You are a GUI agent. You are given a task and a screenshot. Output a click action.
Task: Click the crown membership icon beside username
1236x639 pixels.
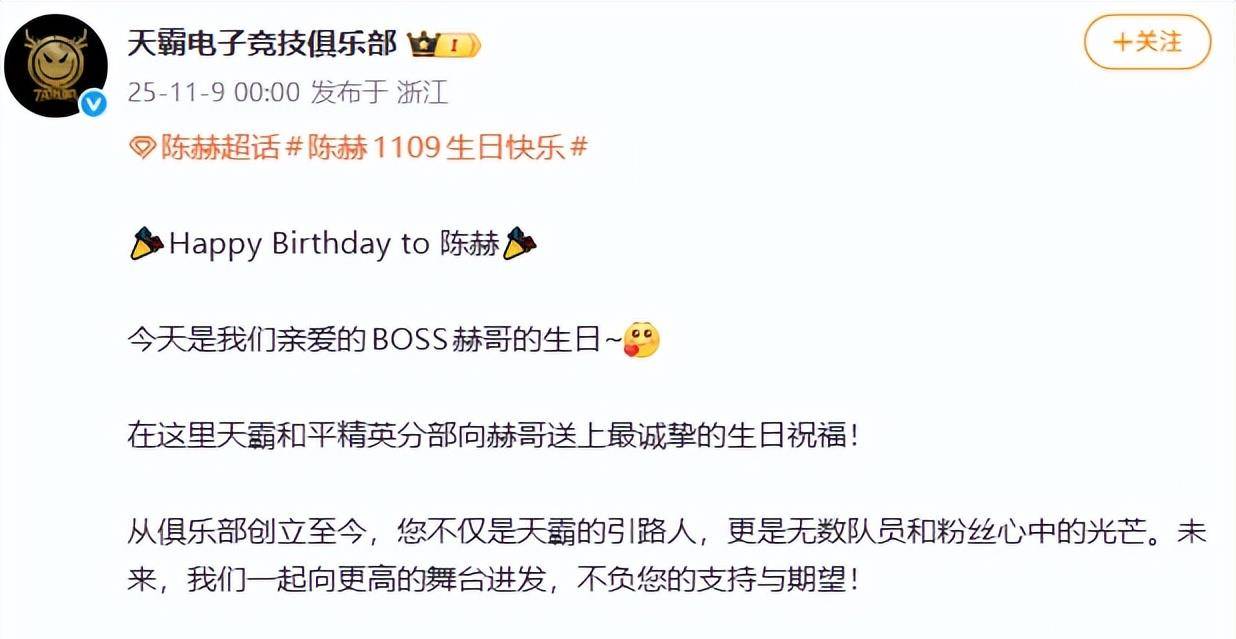pos(422,43)
